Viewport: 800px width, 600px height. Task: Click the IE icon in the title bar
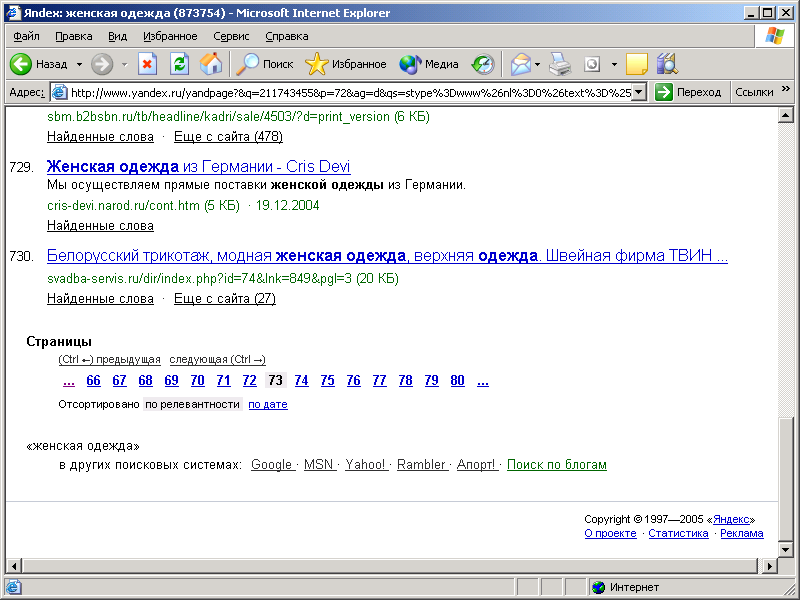coord(12,12)
